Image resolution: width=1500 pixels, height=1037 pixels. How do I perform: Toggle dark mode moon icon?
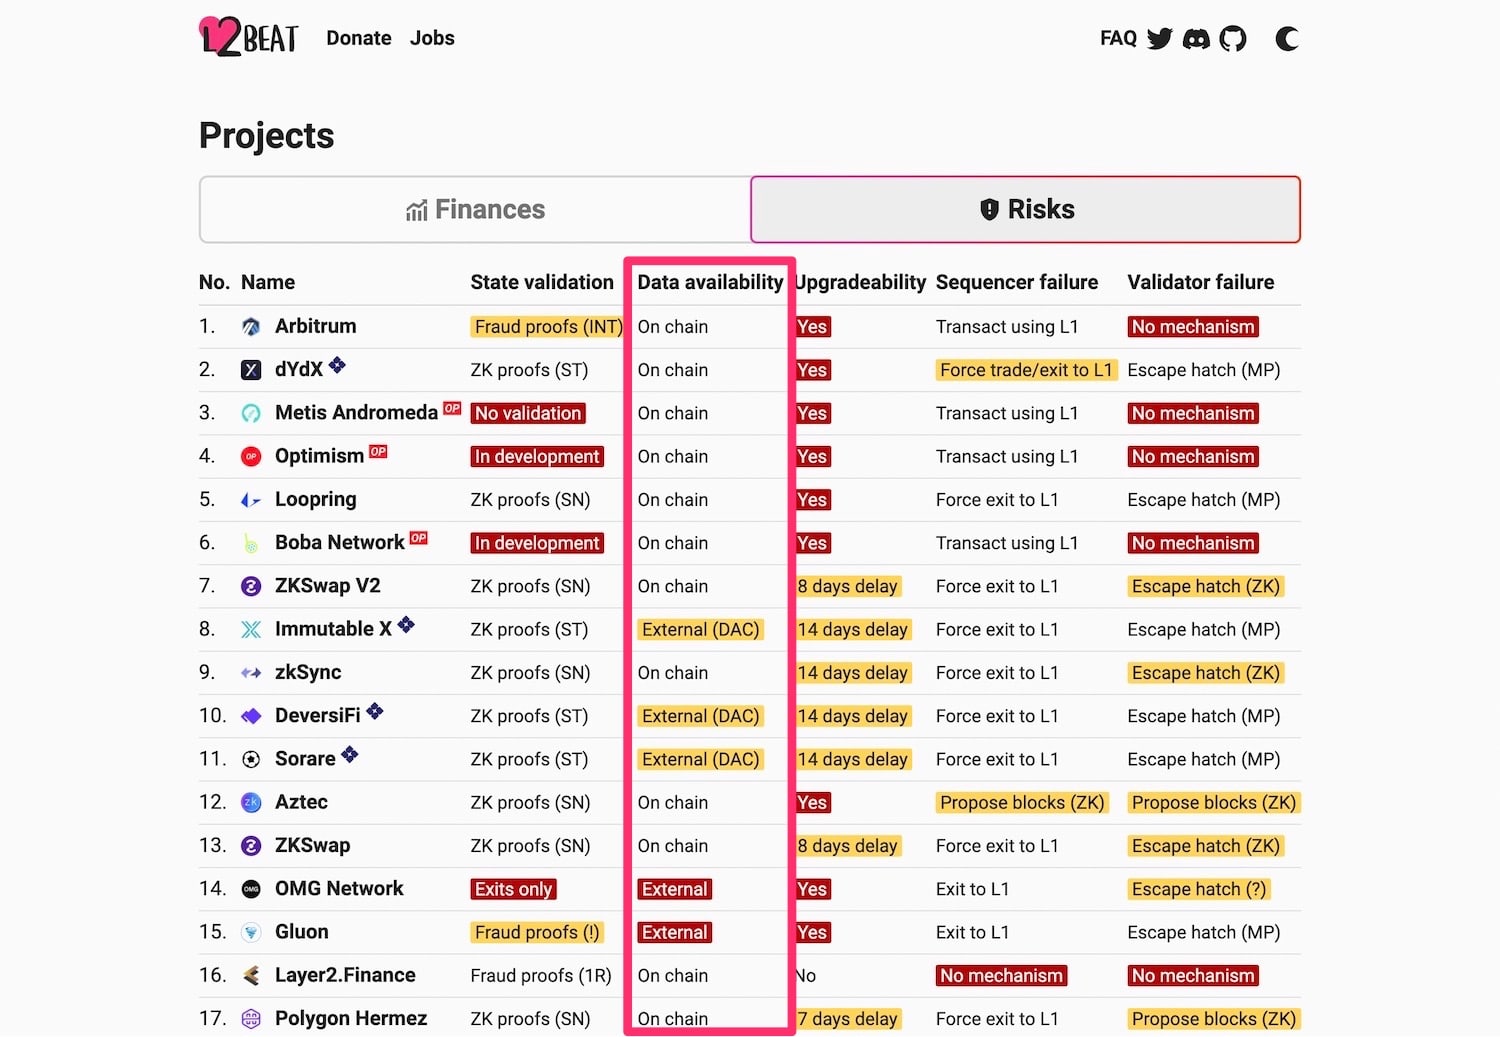tap(1287, 39)
